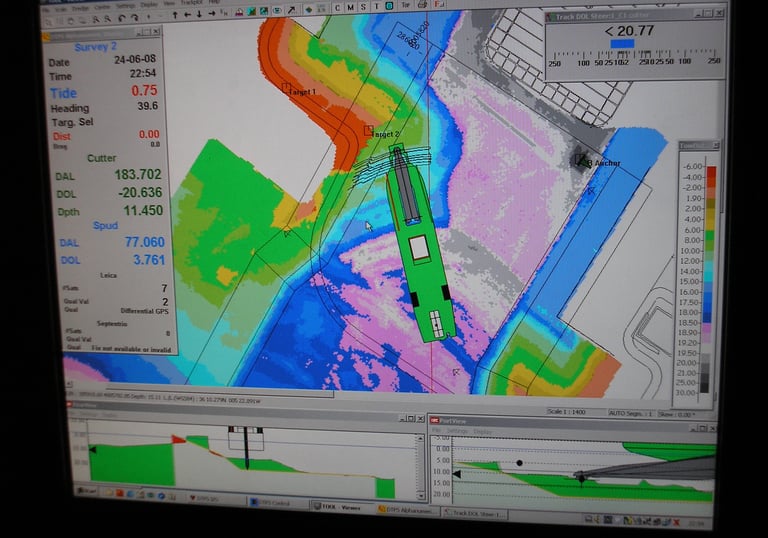Click the pan down arrow icon

(199, 15)
